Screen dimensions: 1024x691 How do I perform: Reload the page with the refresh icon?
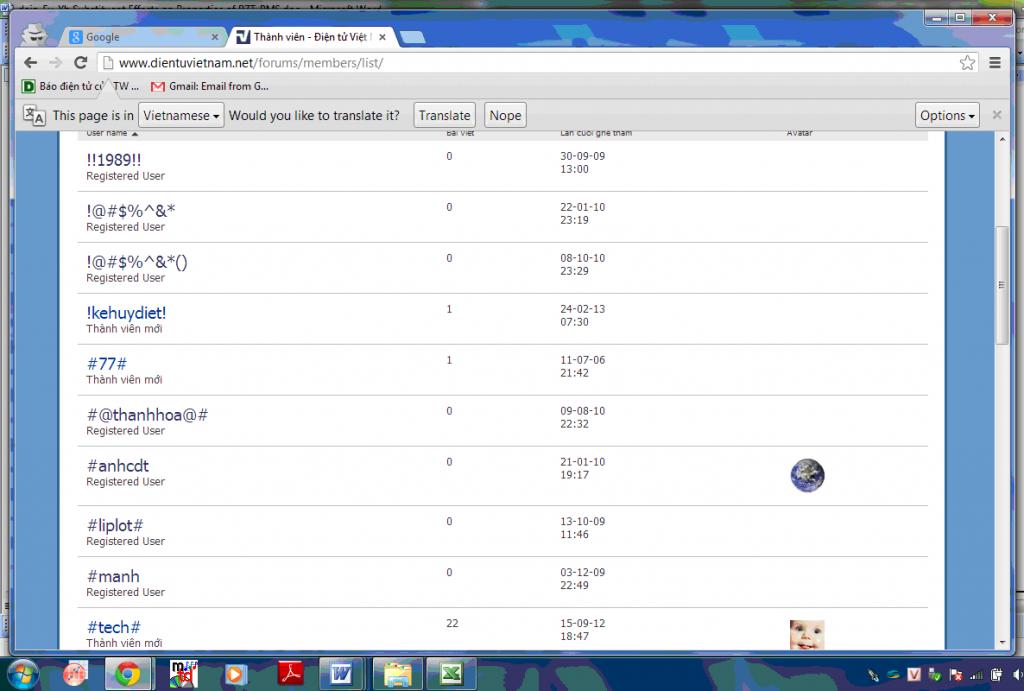(x=80, y=63)
